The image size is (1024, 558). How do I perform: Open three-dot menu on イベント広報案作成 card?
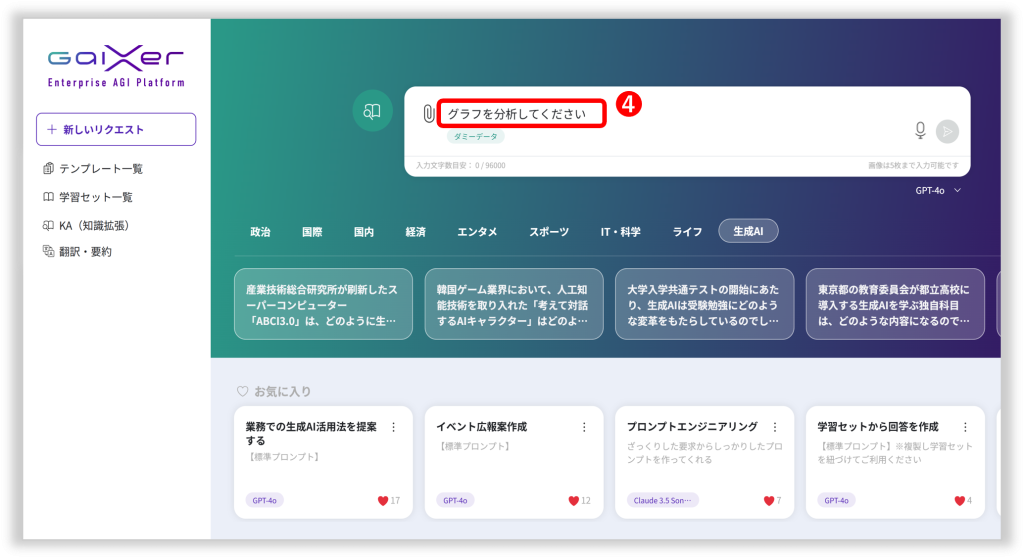[584, 427]
